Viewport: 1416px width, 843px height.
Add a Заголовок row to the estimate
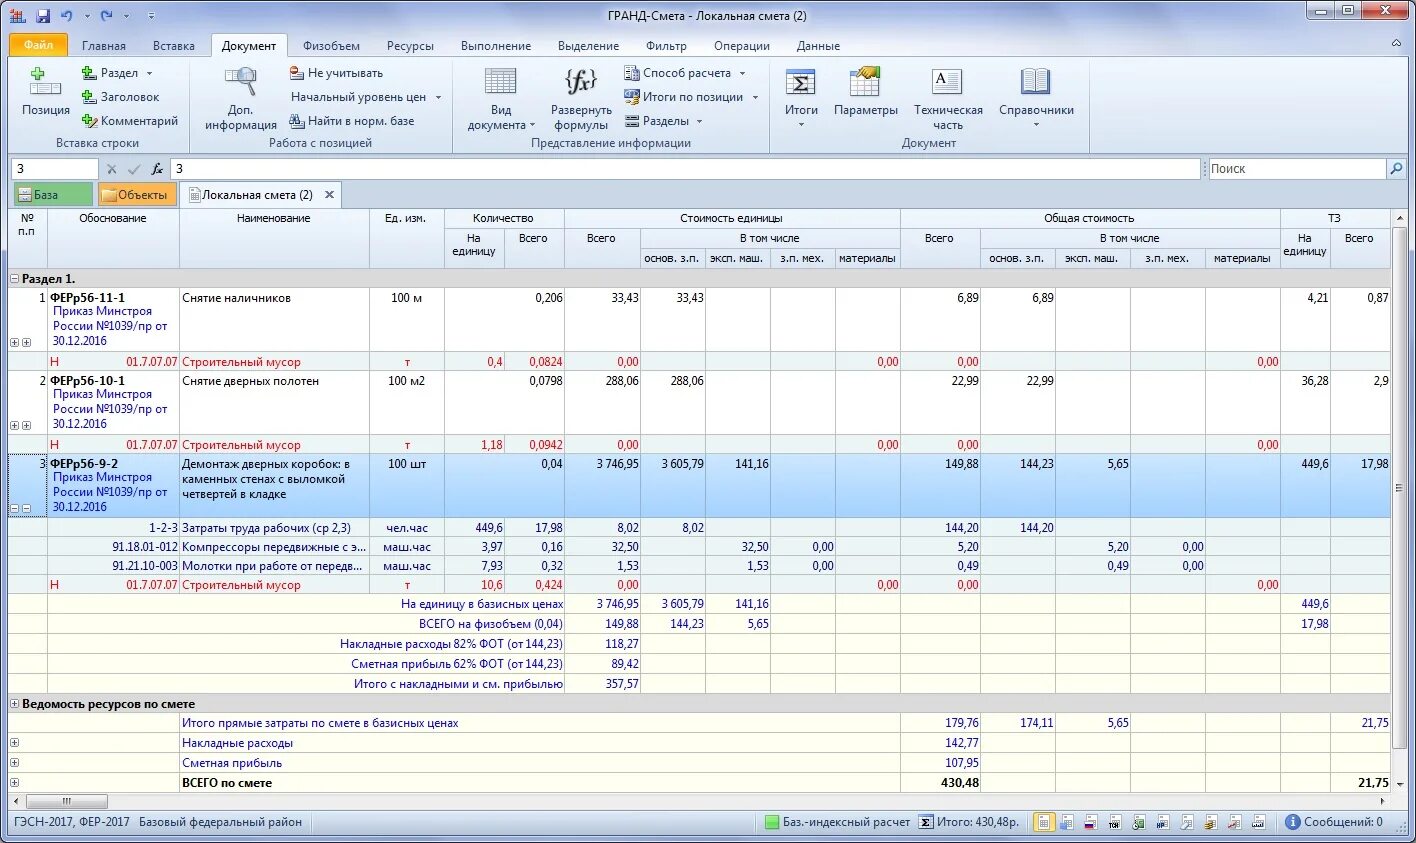[x=120, y=97]
